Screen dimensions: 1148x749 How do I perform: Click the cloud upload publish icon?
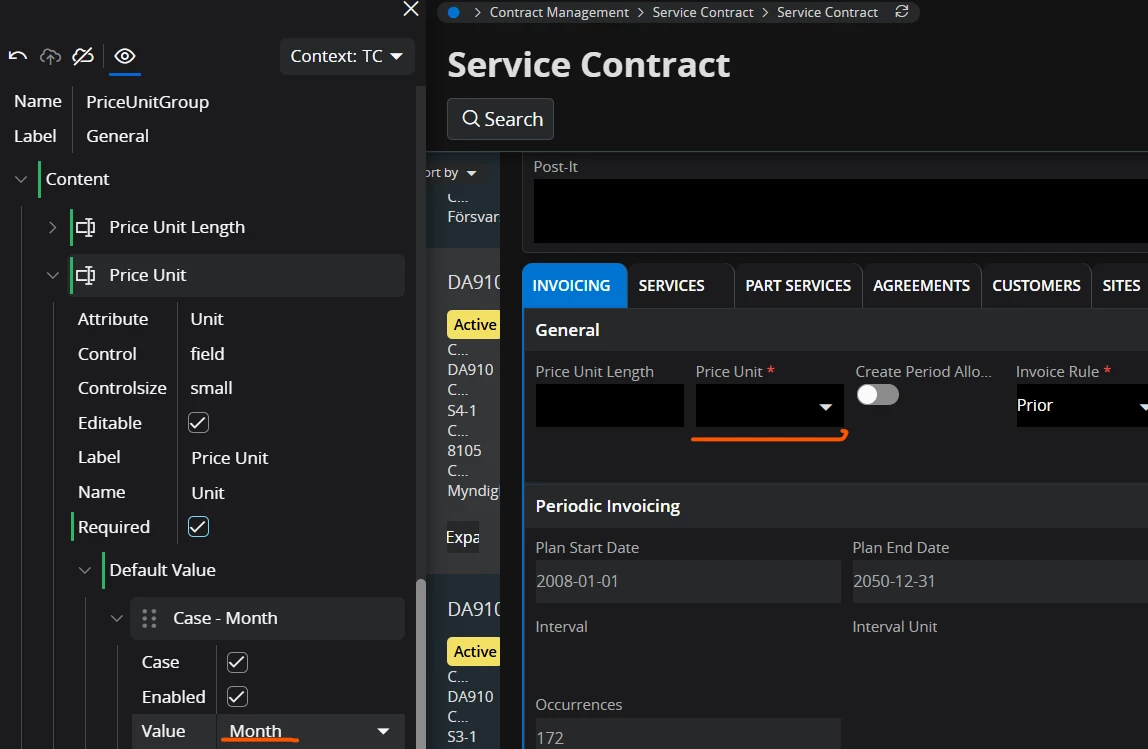point(50,56)
